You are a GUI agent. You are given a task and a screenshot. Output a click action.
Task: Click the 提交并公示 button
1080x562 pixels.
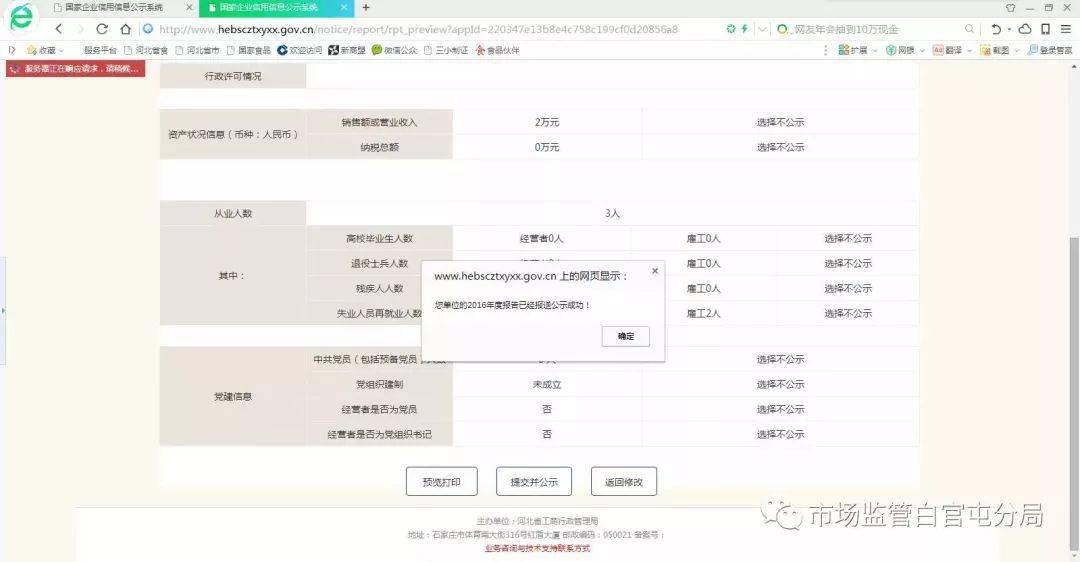(534, 481)
